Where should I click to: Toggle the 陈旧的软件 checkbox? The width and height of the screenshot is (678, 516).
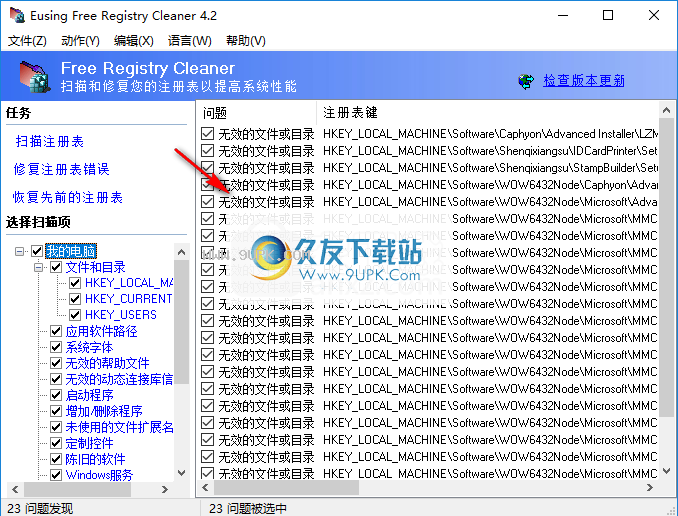coord(56,459)
